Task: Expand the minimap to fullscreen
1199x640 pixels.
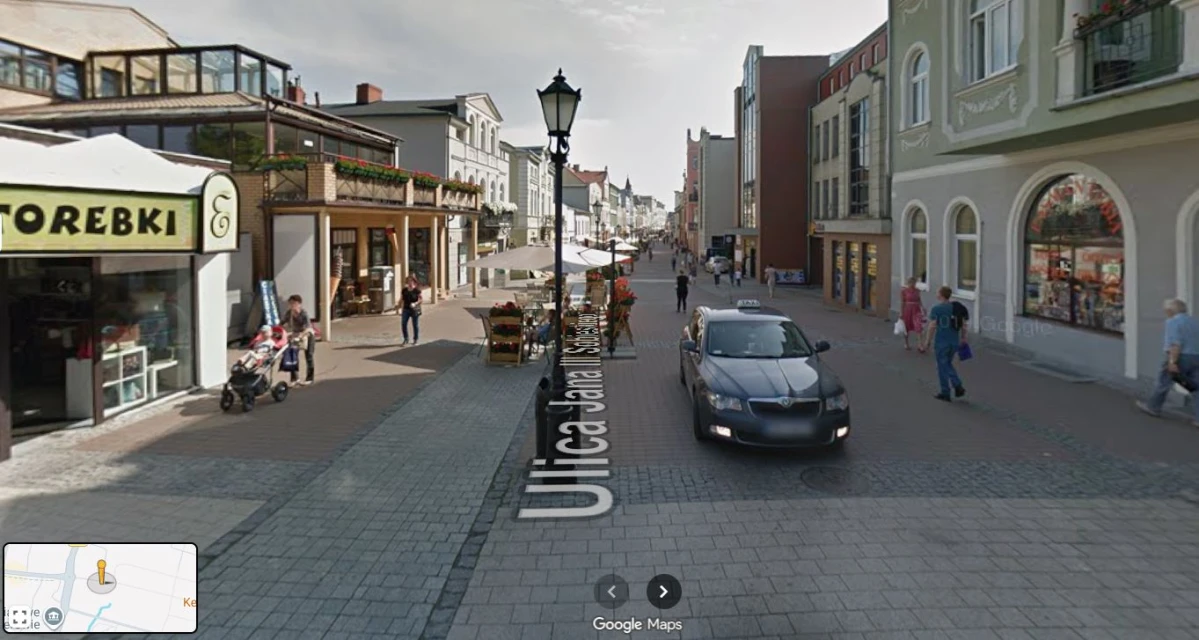Action: click(x=18, y=616)
